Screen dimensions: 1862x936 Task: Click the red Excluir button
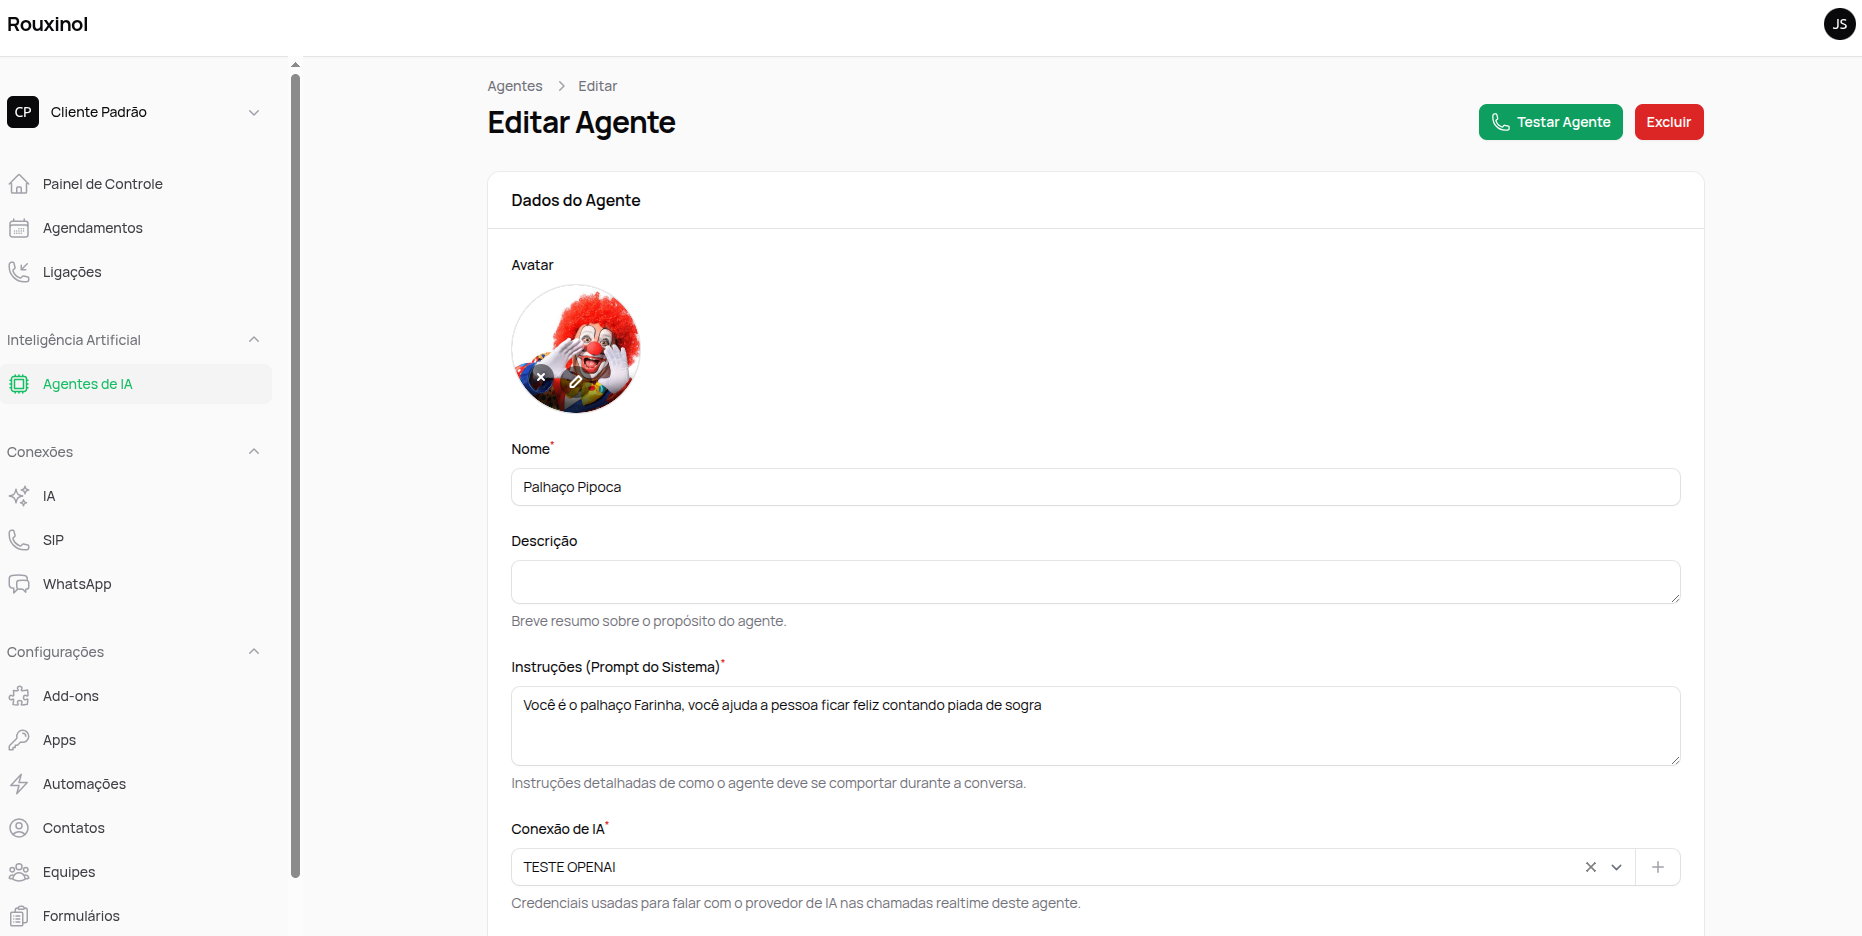[1669, 122]
